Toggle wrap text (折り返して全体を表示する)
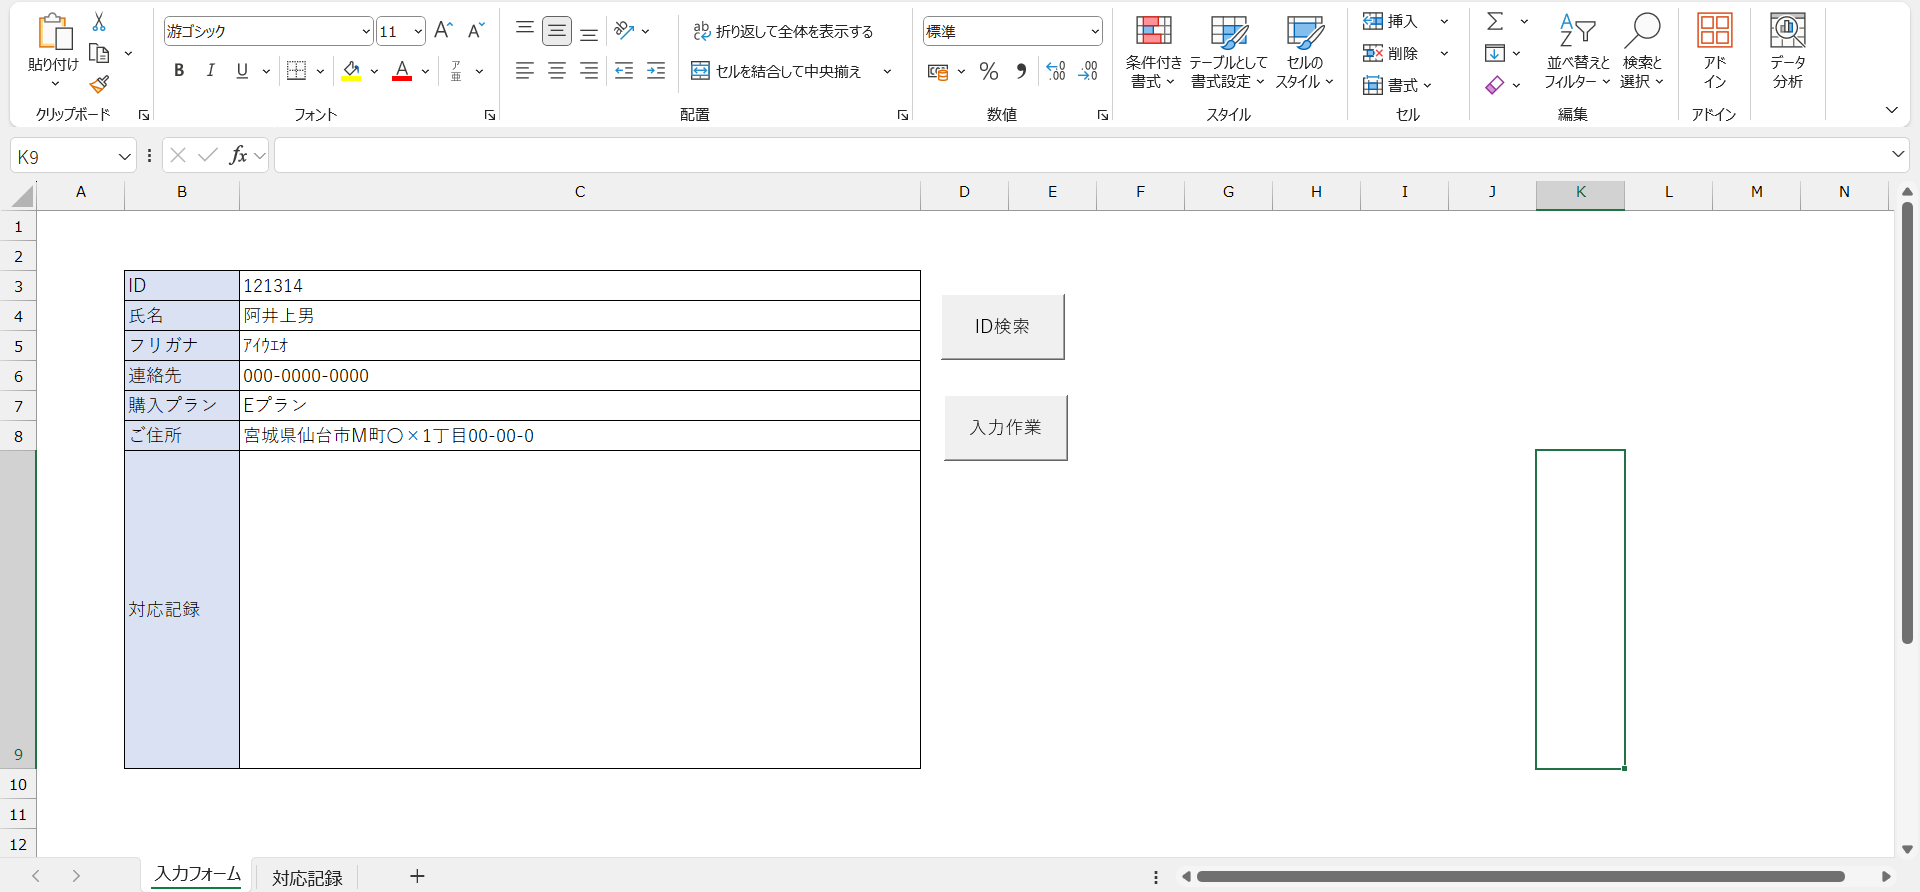The height and width of the screenshot is (892, 1920). coord(783,31)
